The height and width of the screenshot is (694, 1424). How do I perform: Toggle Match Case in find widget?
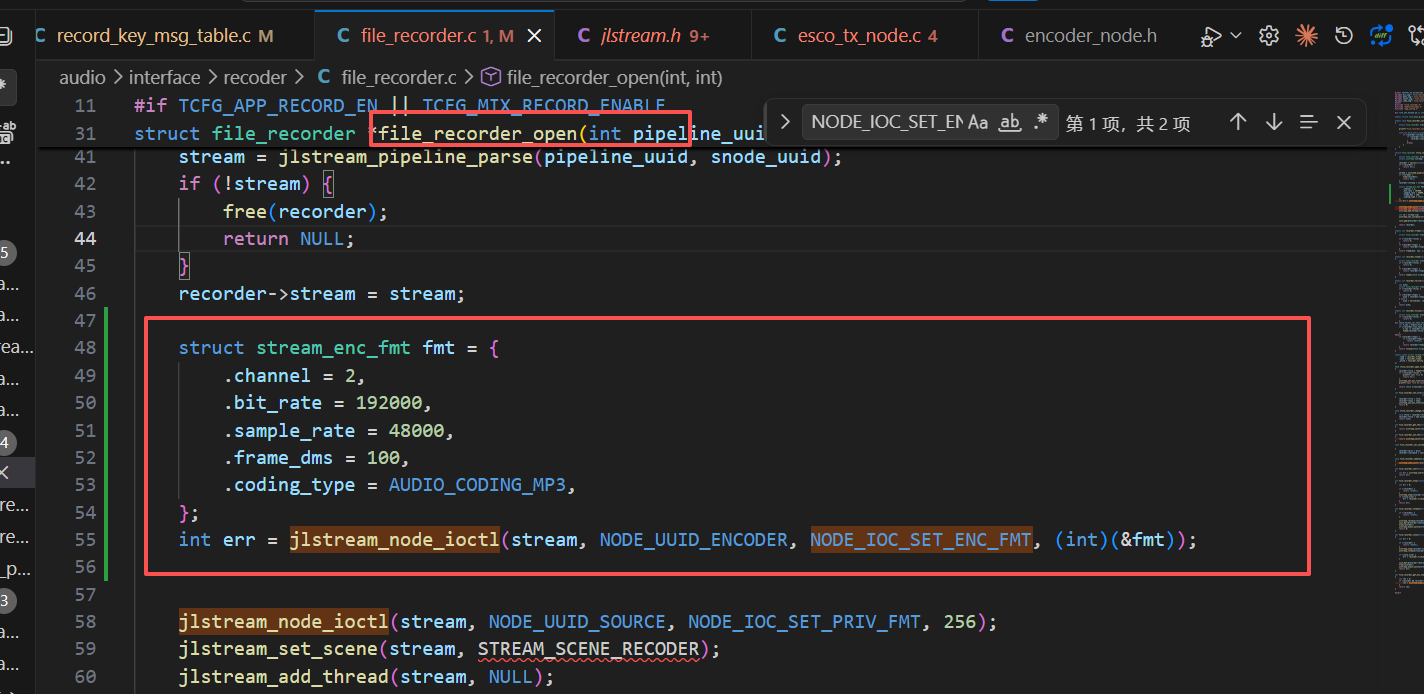pos(978,122)
